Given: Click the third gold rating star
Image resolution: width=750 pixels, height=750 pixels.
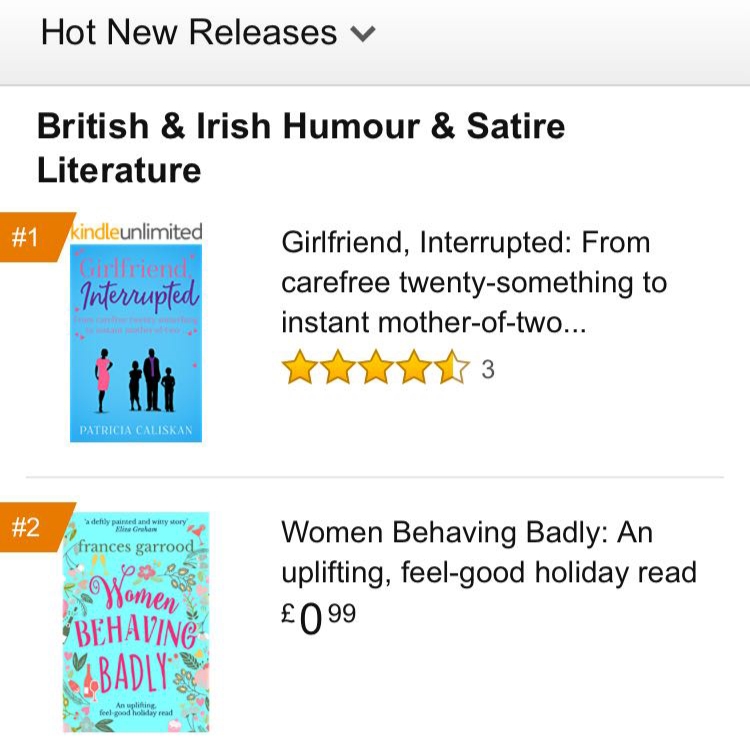Looking at the screenshot, I should coord(375,369).
